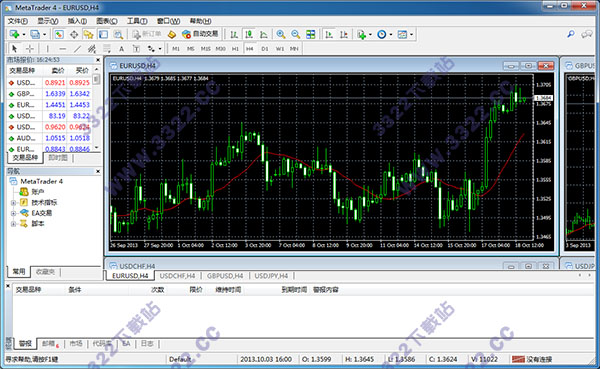
Task: Click the Zoom In magnifier icon
Action: [281, 34]
